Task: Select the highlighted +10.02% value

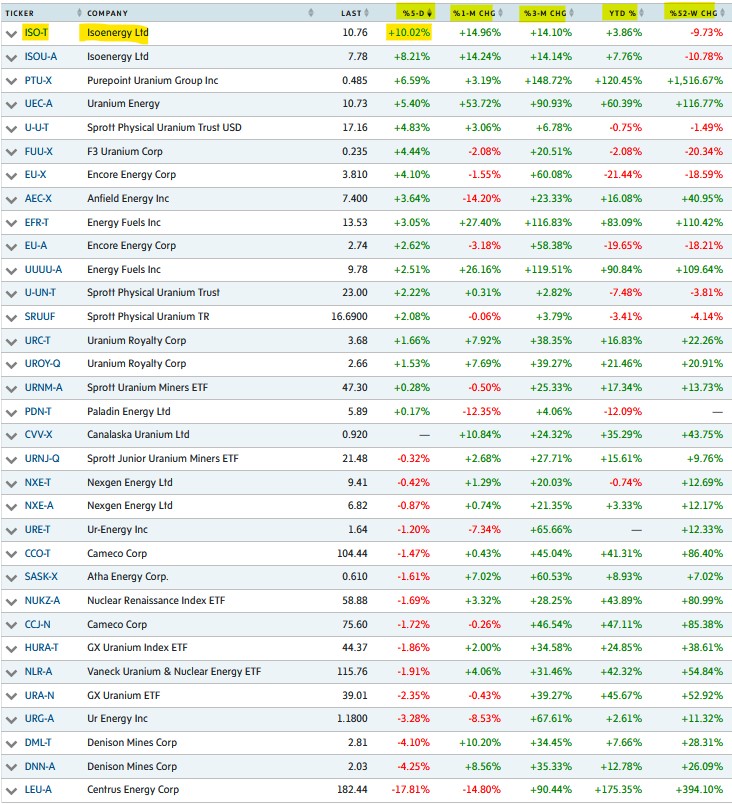Action: (409, 33)
